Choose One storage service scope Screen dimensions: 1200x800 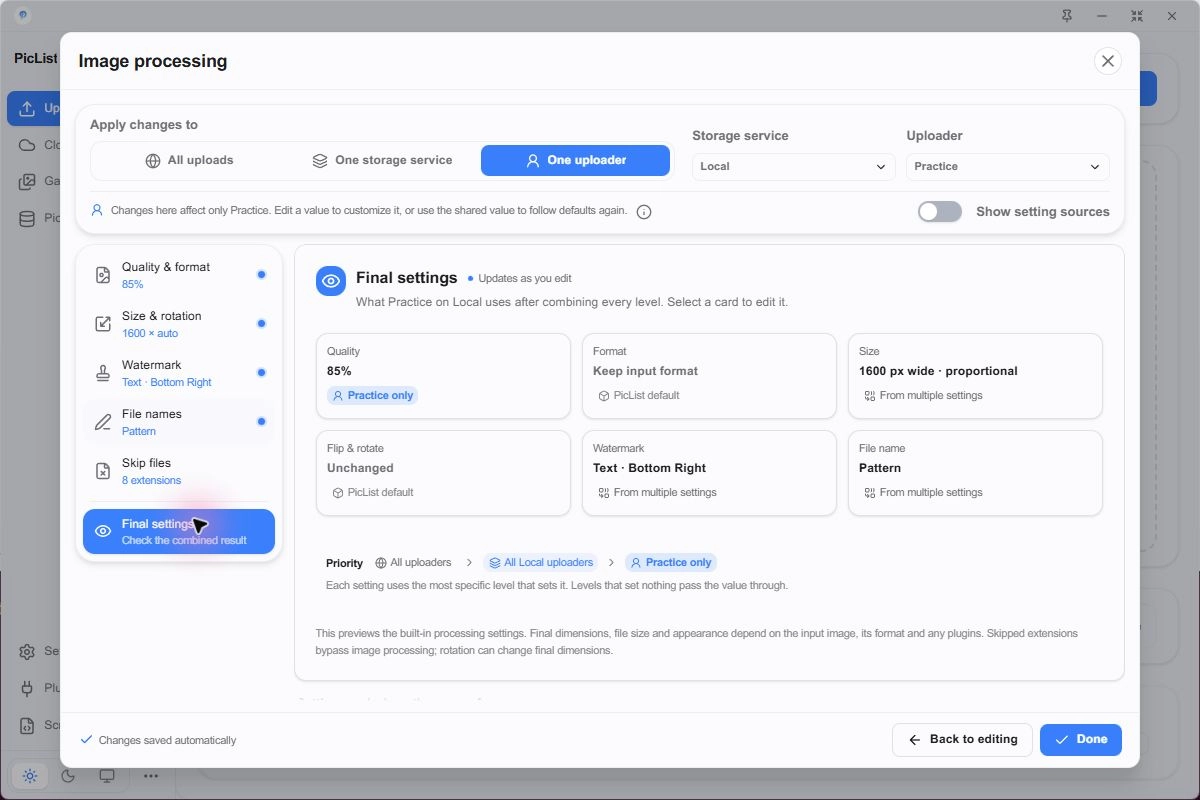[x=382, y=160]
